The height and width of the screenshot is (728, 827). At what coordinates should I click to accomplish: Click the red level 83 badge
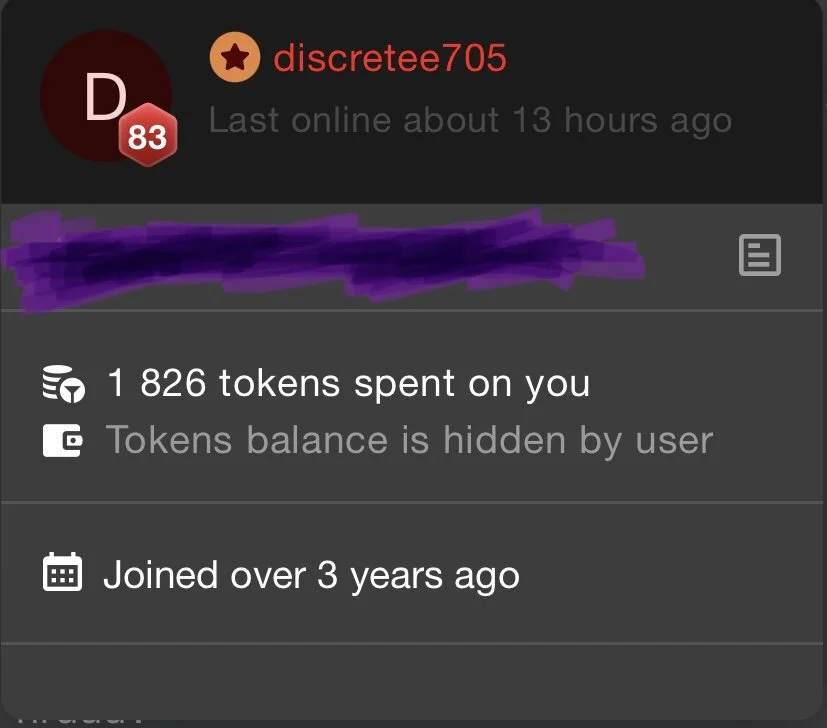click(148, 135)
